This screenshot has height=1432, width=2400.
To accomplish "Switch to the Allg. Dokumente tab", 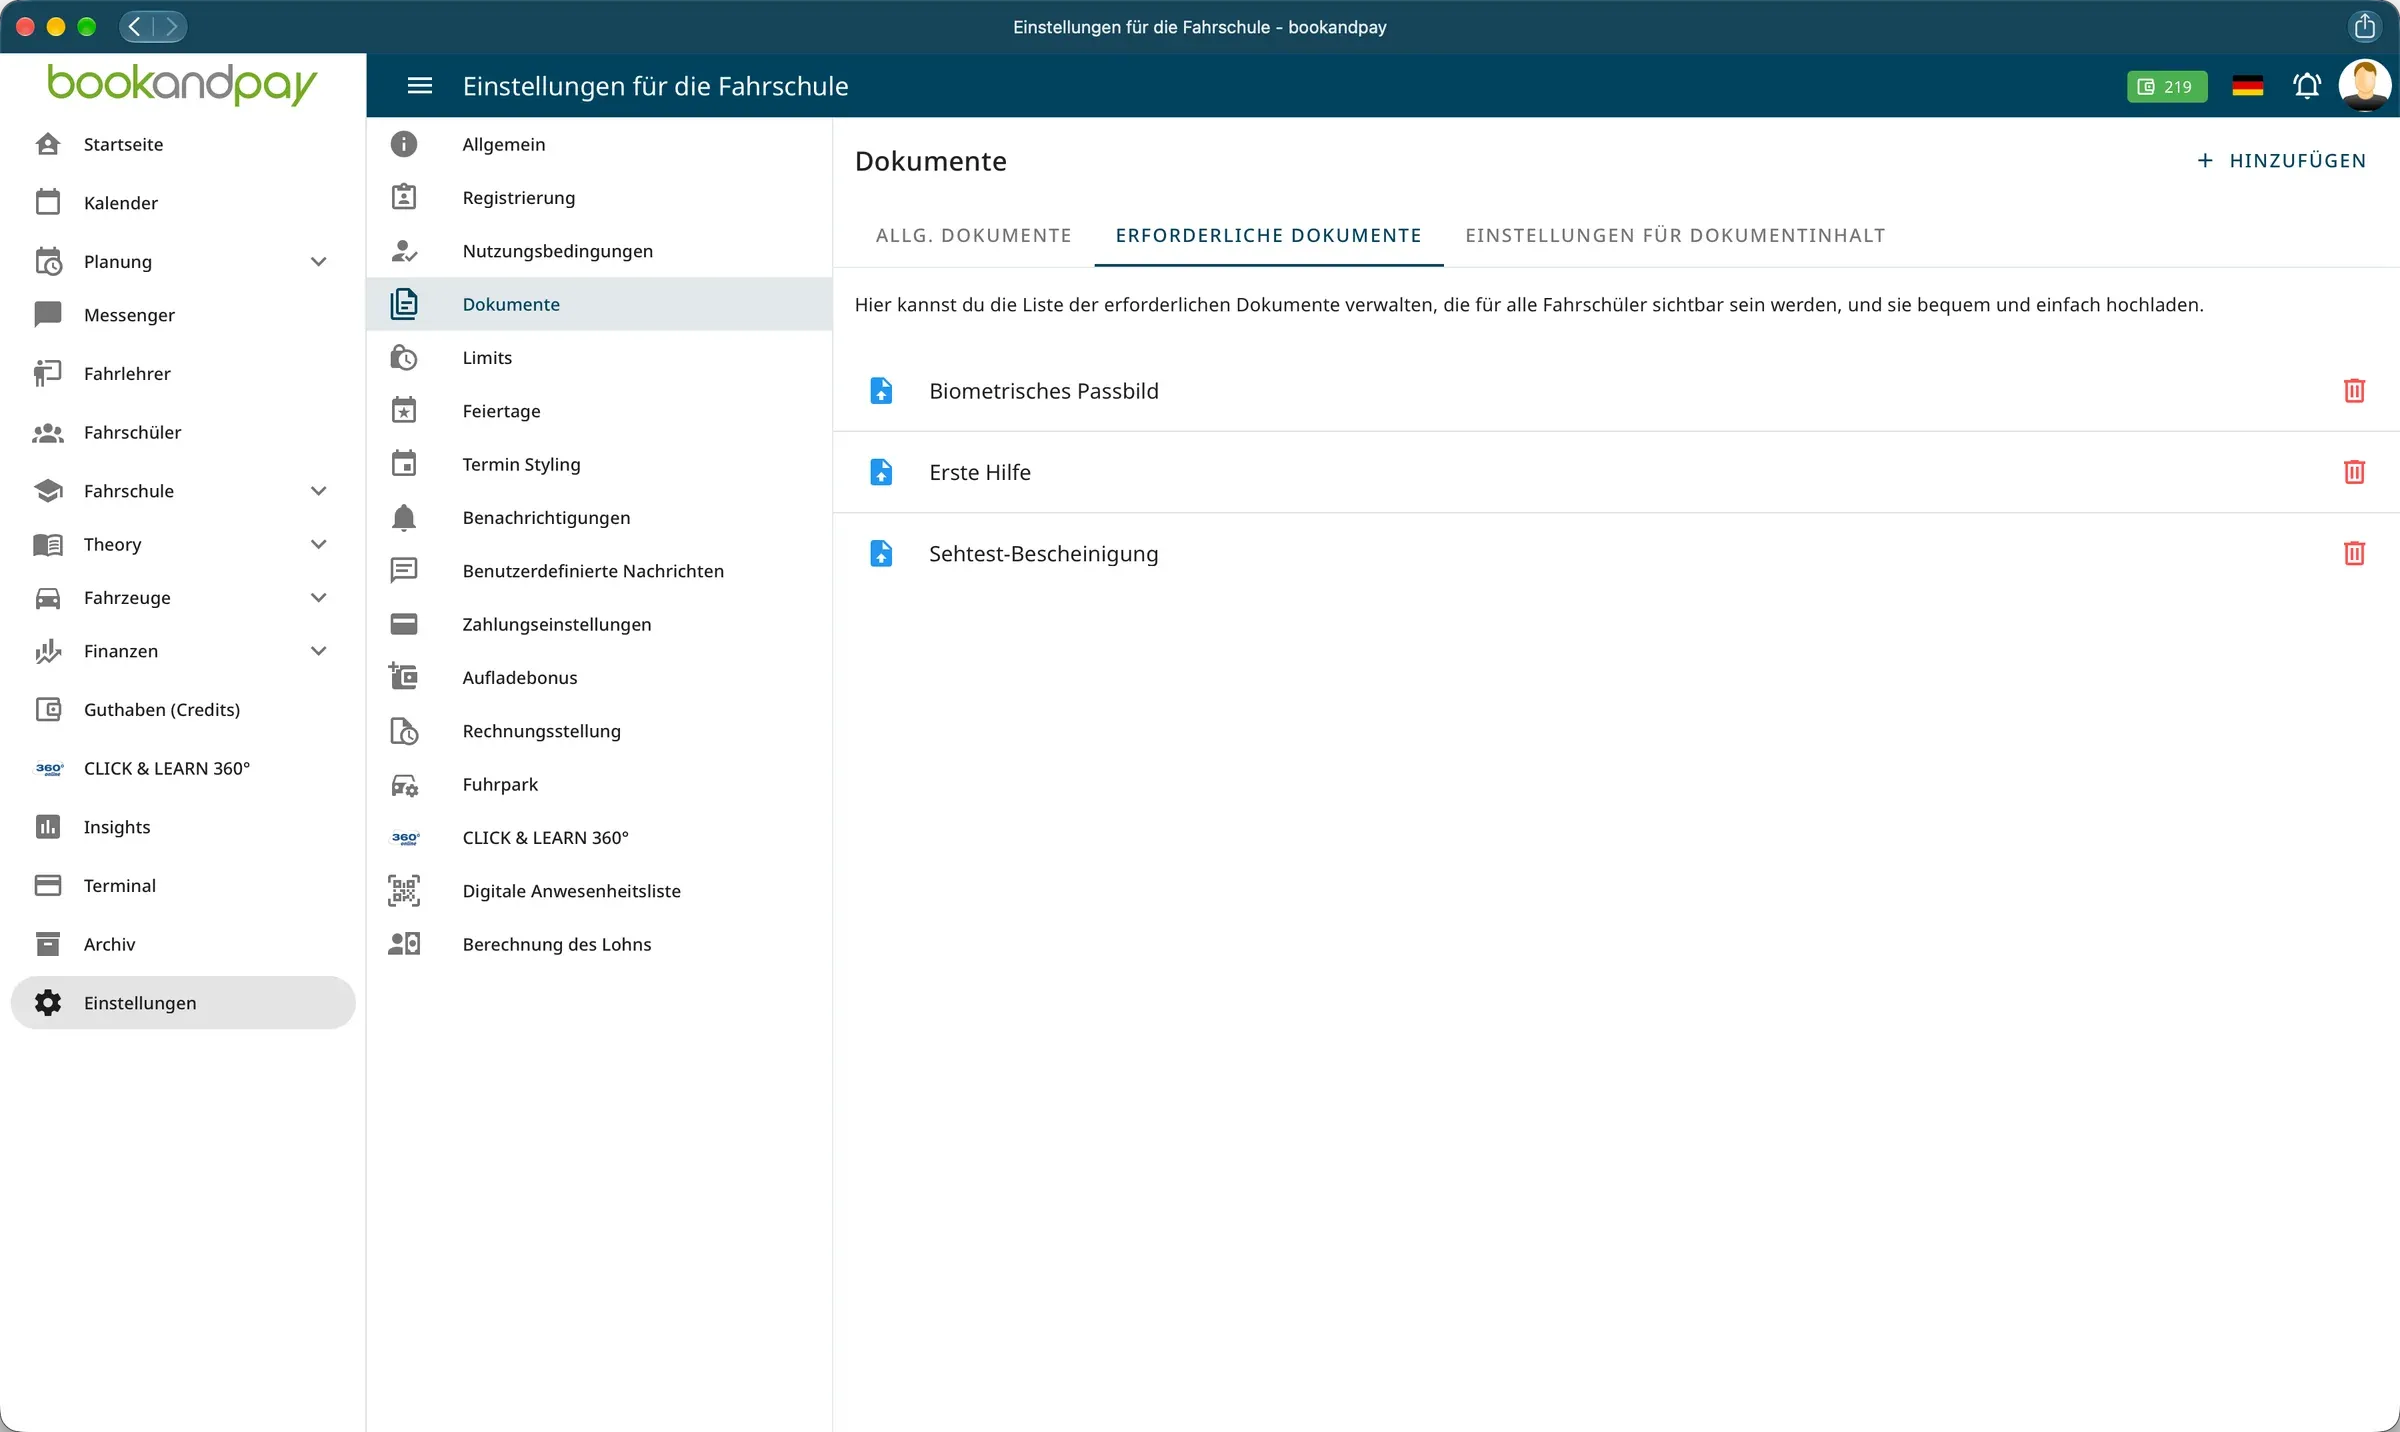I will point(973,236).
